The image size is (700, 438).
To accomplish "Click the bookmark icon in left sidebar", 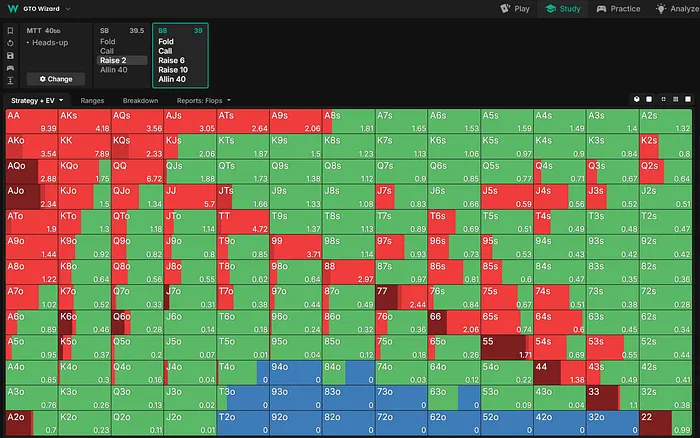I will (x=9, y=30).
